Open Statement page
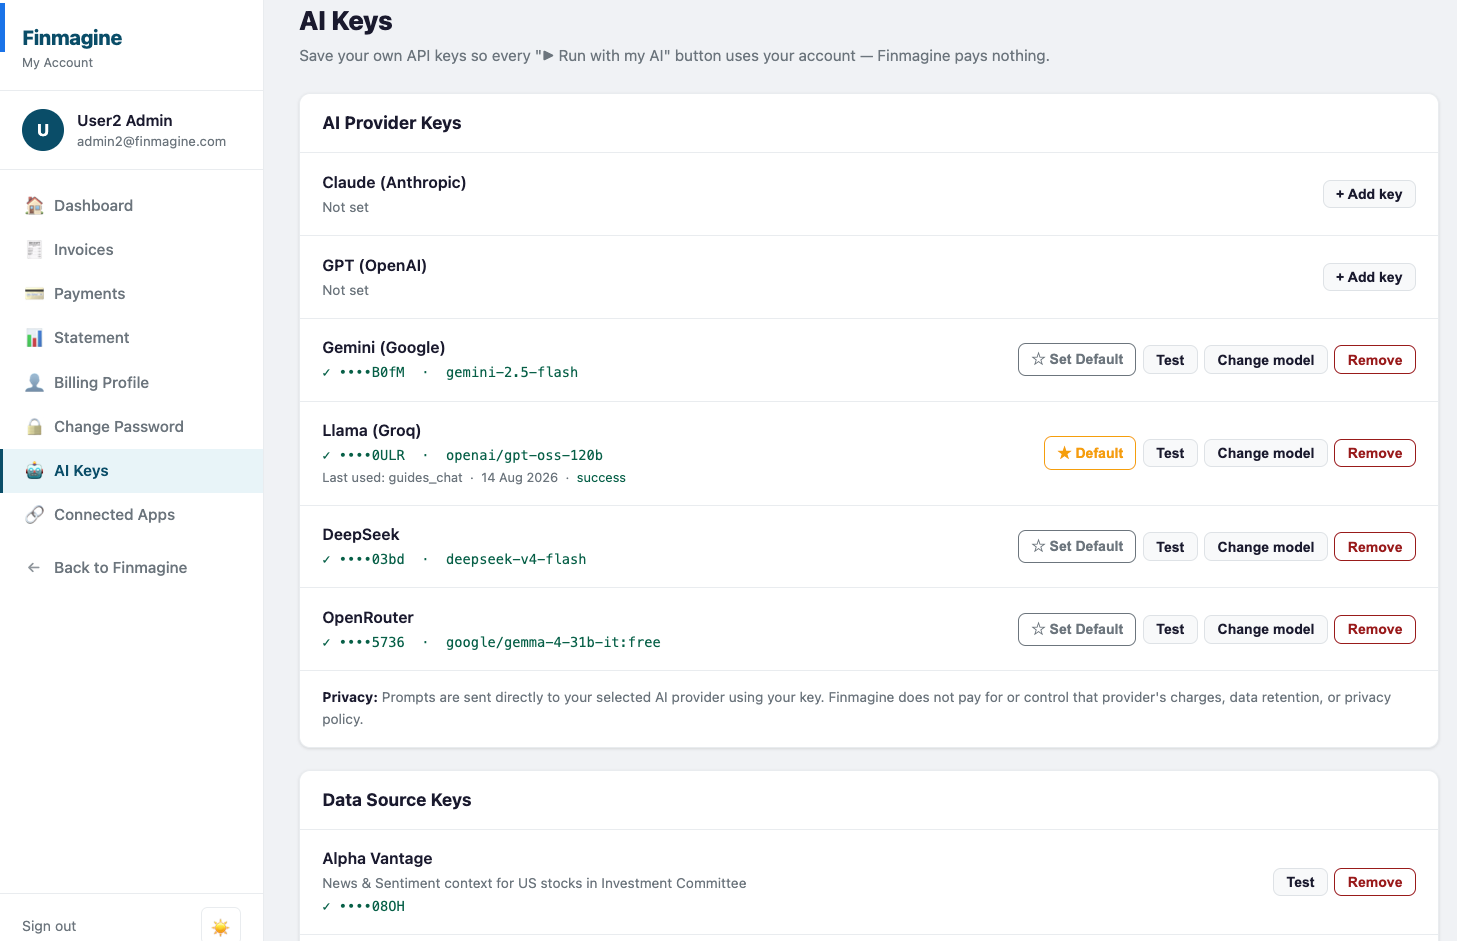The height and width of the screenshot is (941, 1457). (132, 337)
